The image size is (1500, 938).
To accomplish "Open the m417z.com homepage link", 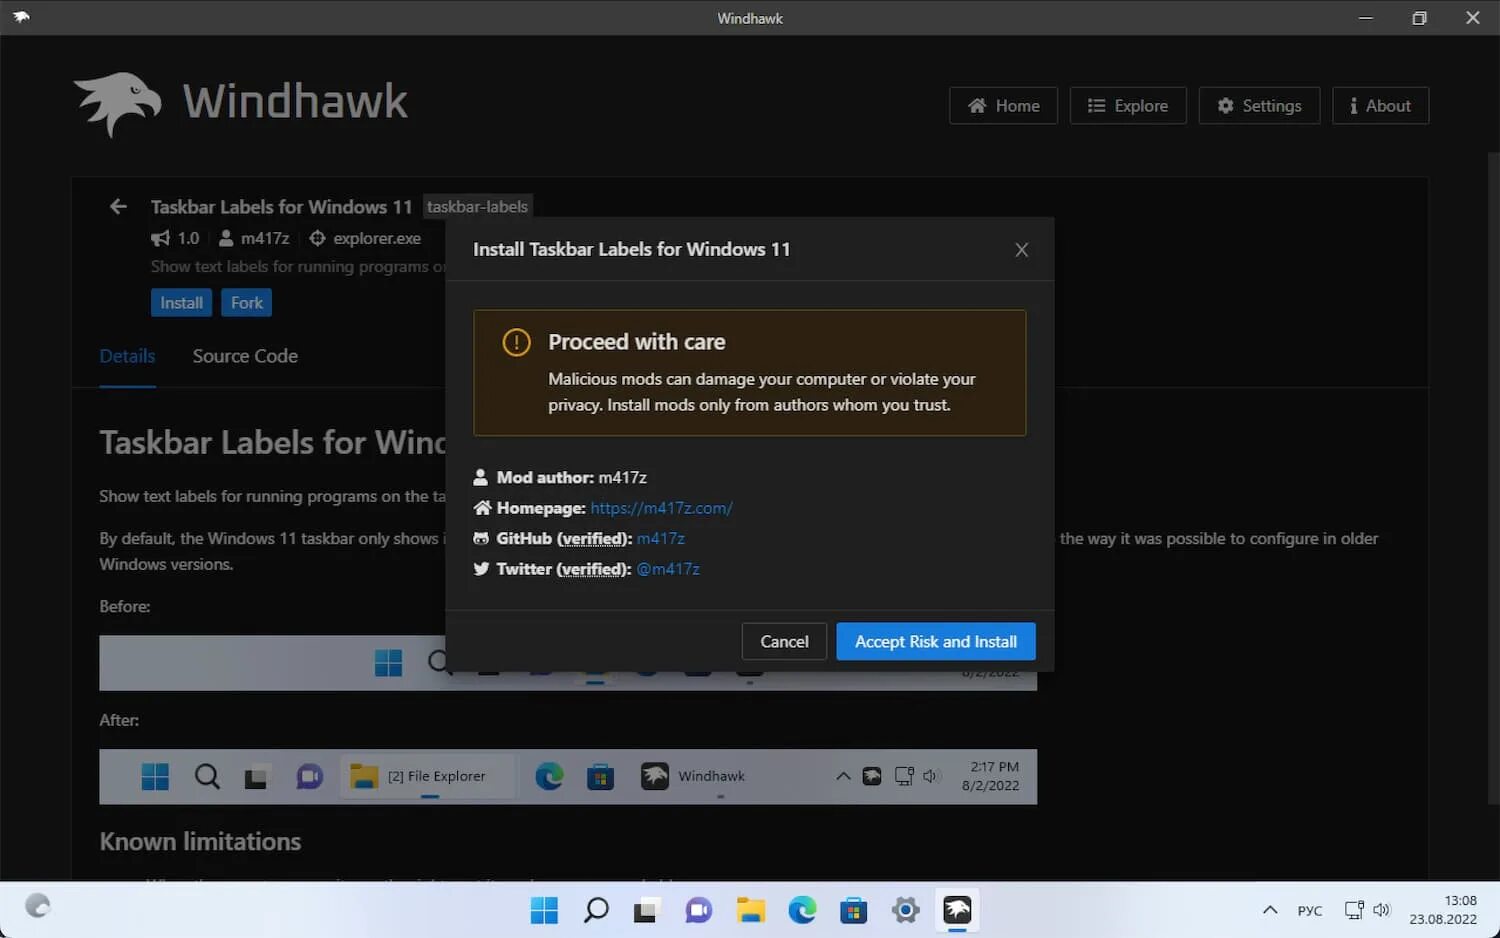I will click(x=661, y=508).
